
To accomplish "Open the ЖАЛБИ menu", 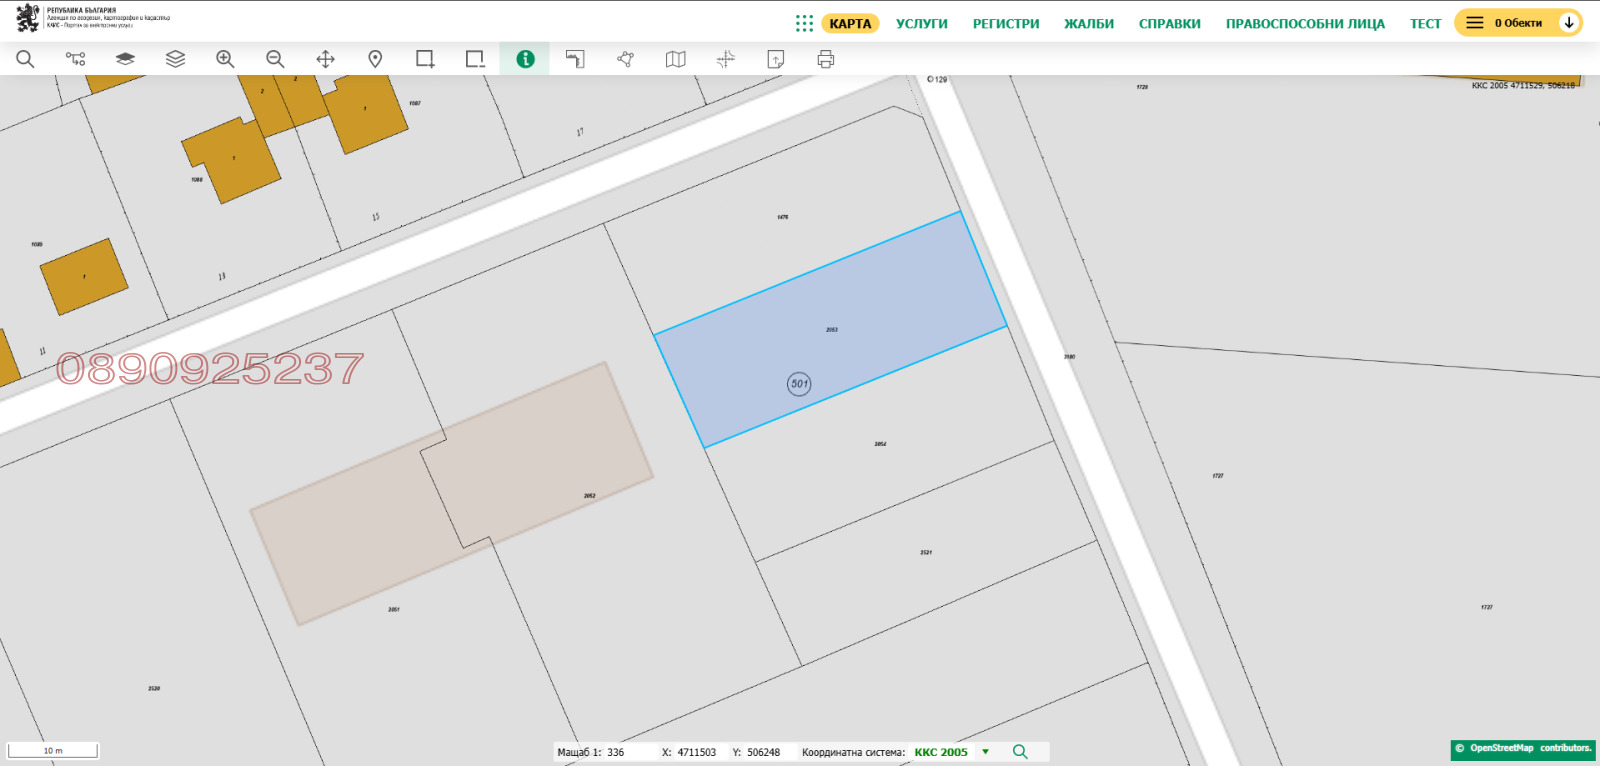I will [x=1089, y=23].
